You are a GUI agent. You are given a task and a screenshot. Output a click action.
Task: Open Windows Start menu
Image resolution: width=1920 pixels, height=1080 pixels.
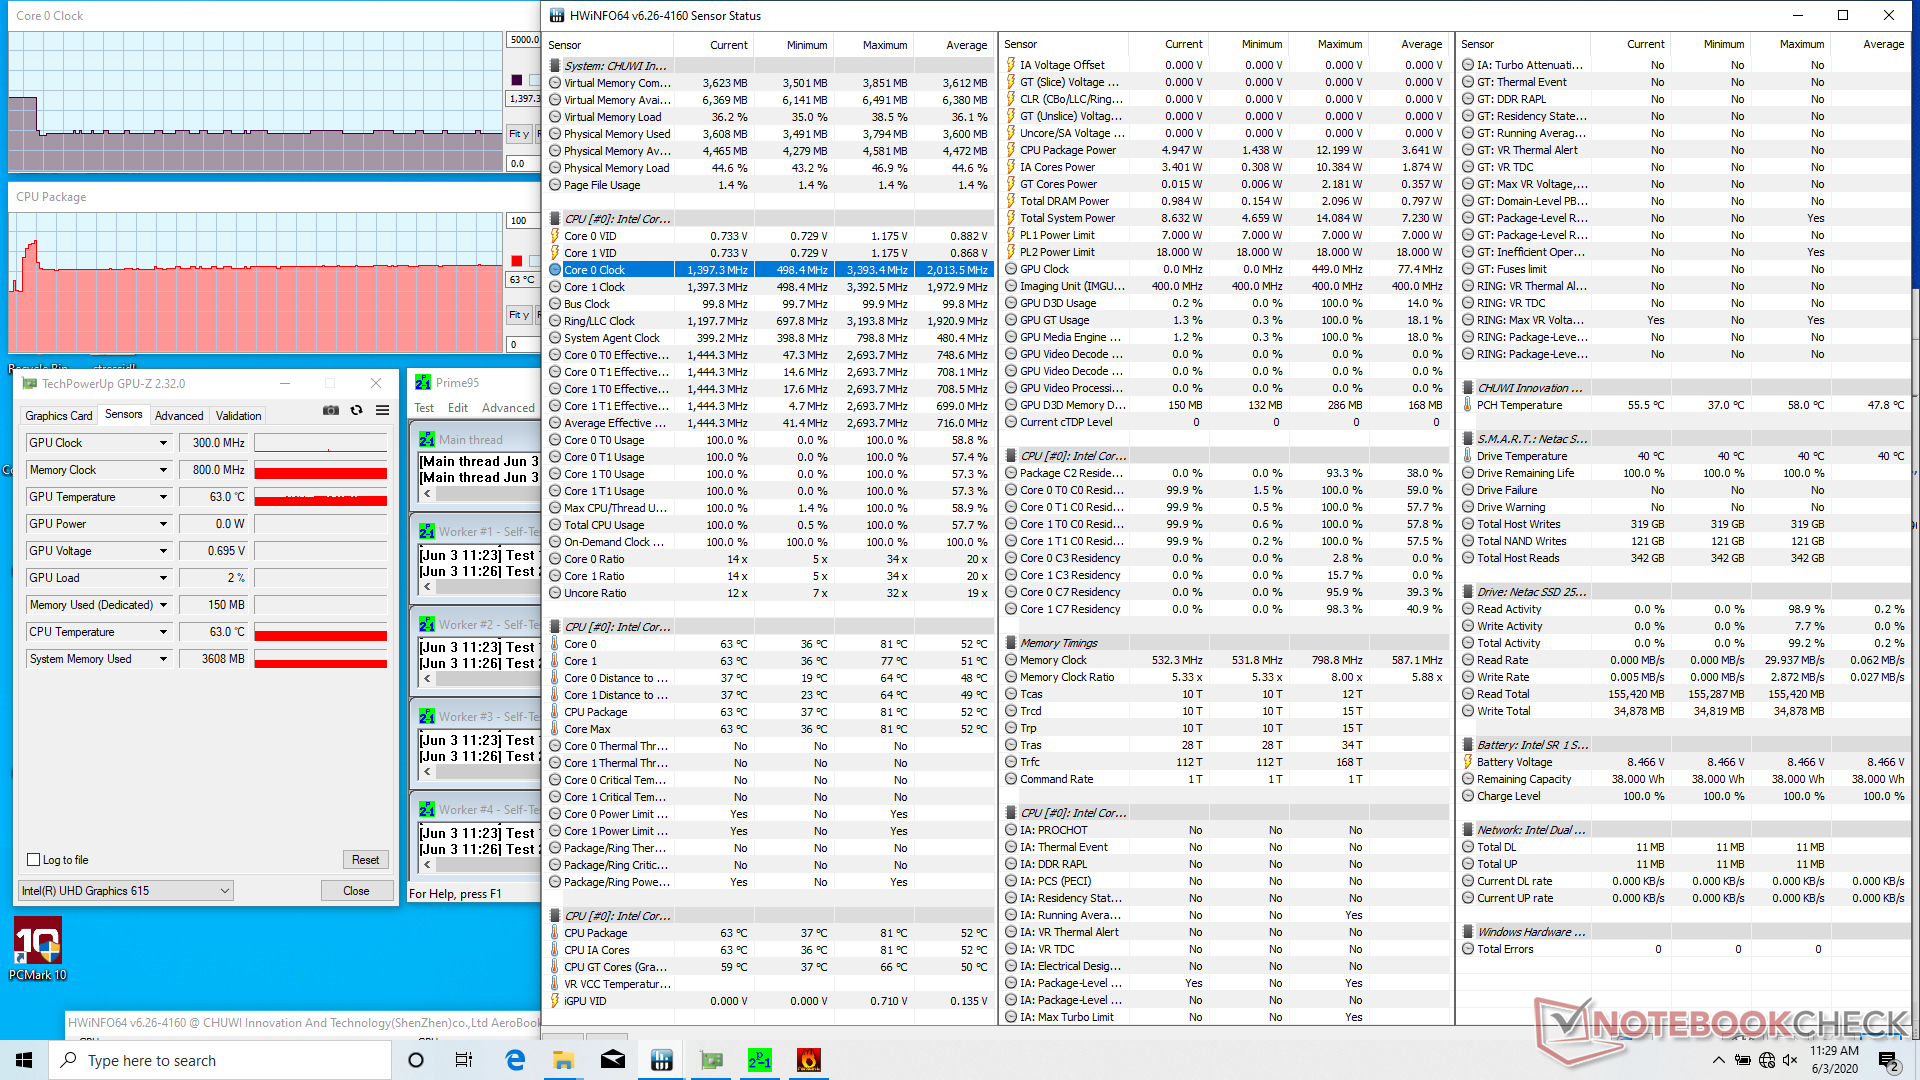[24, 1060]
